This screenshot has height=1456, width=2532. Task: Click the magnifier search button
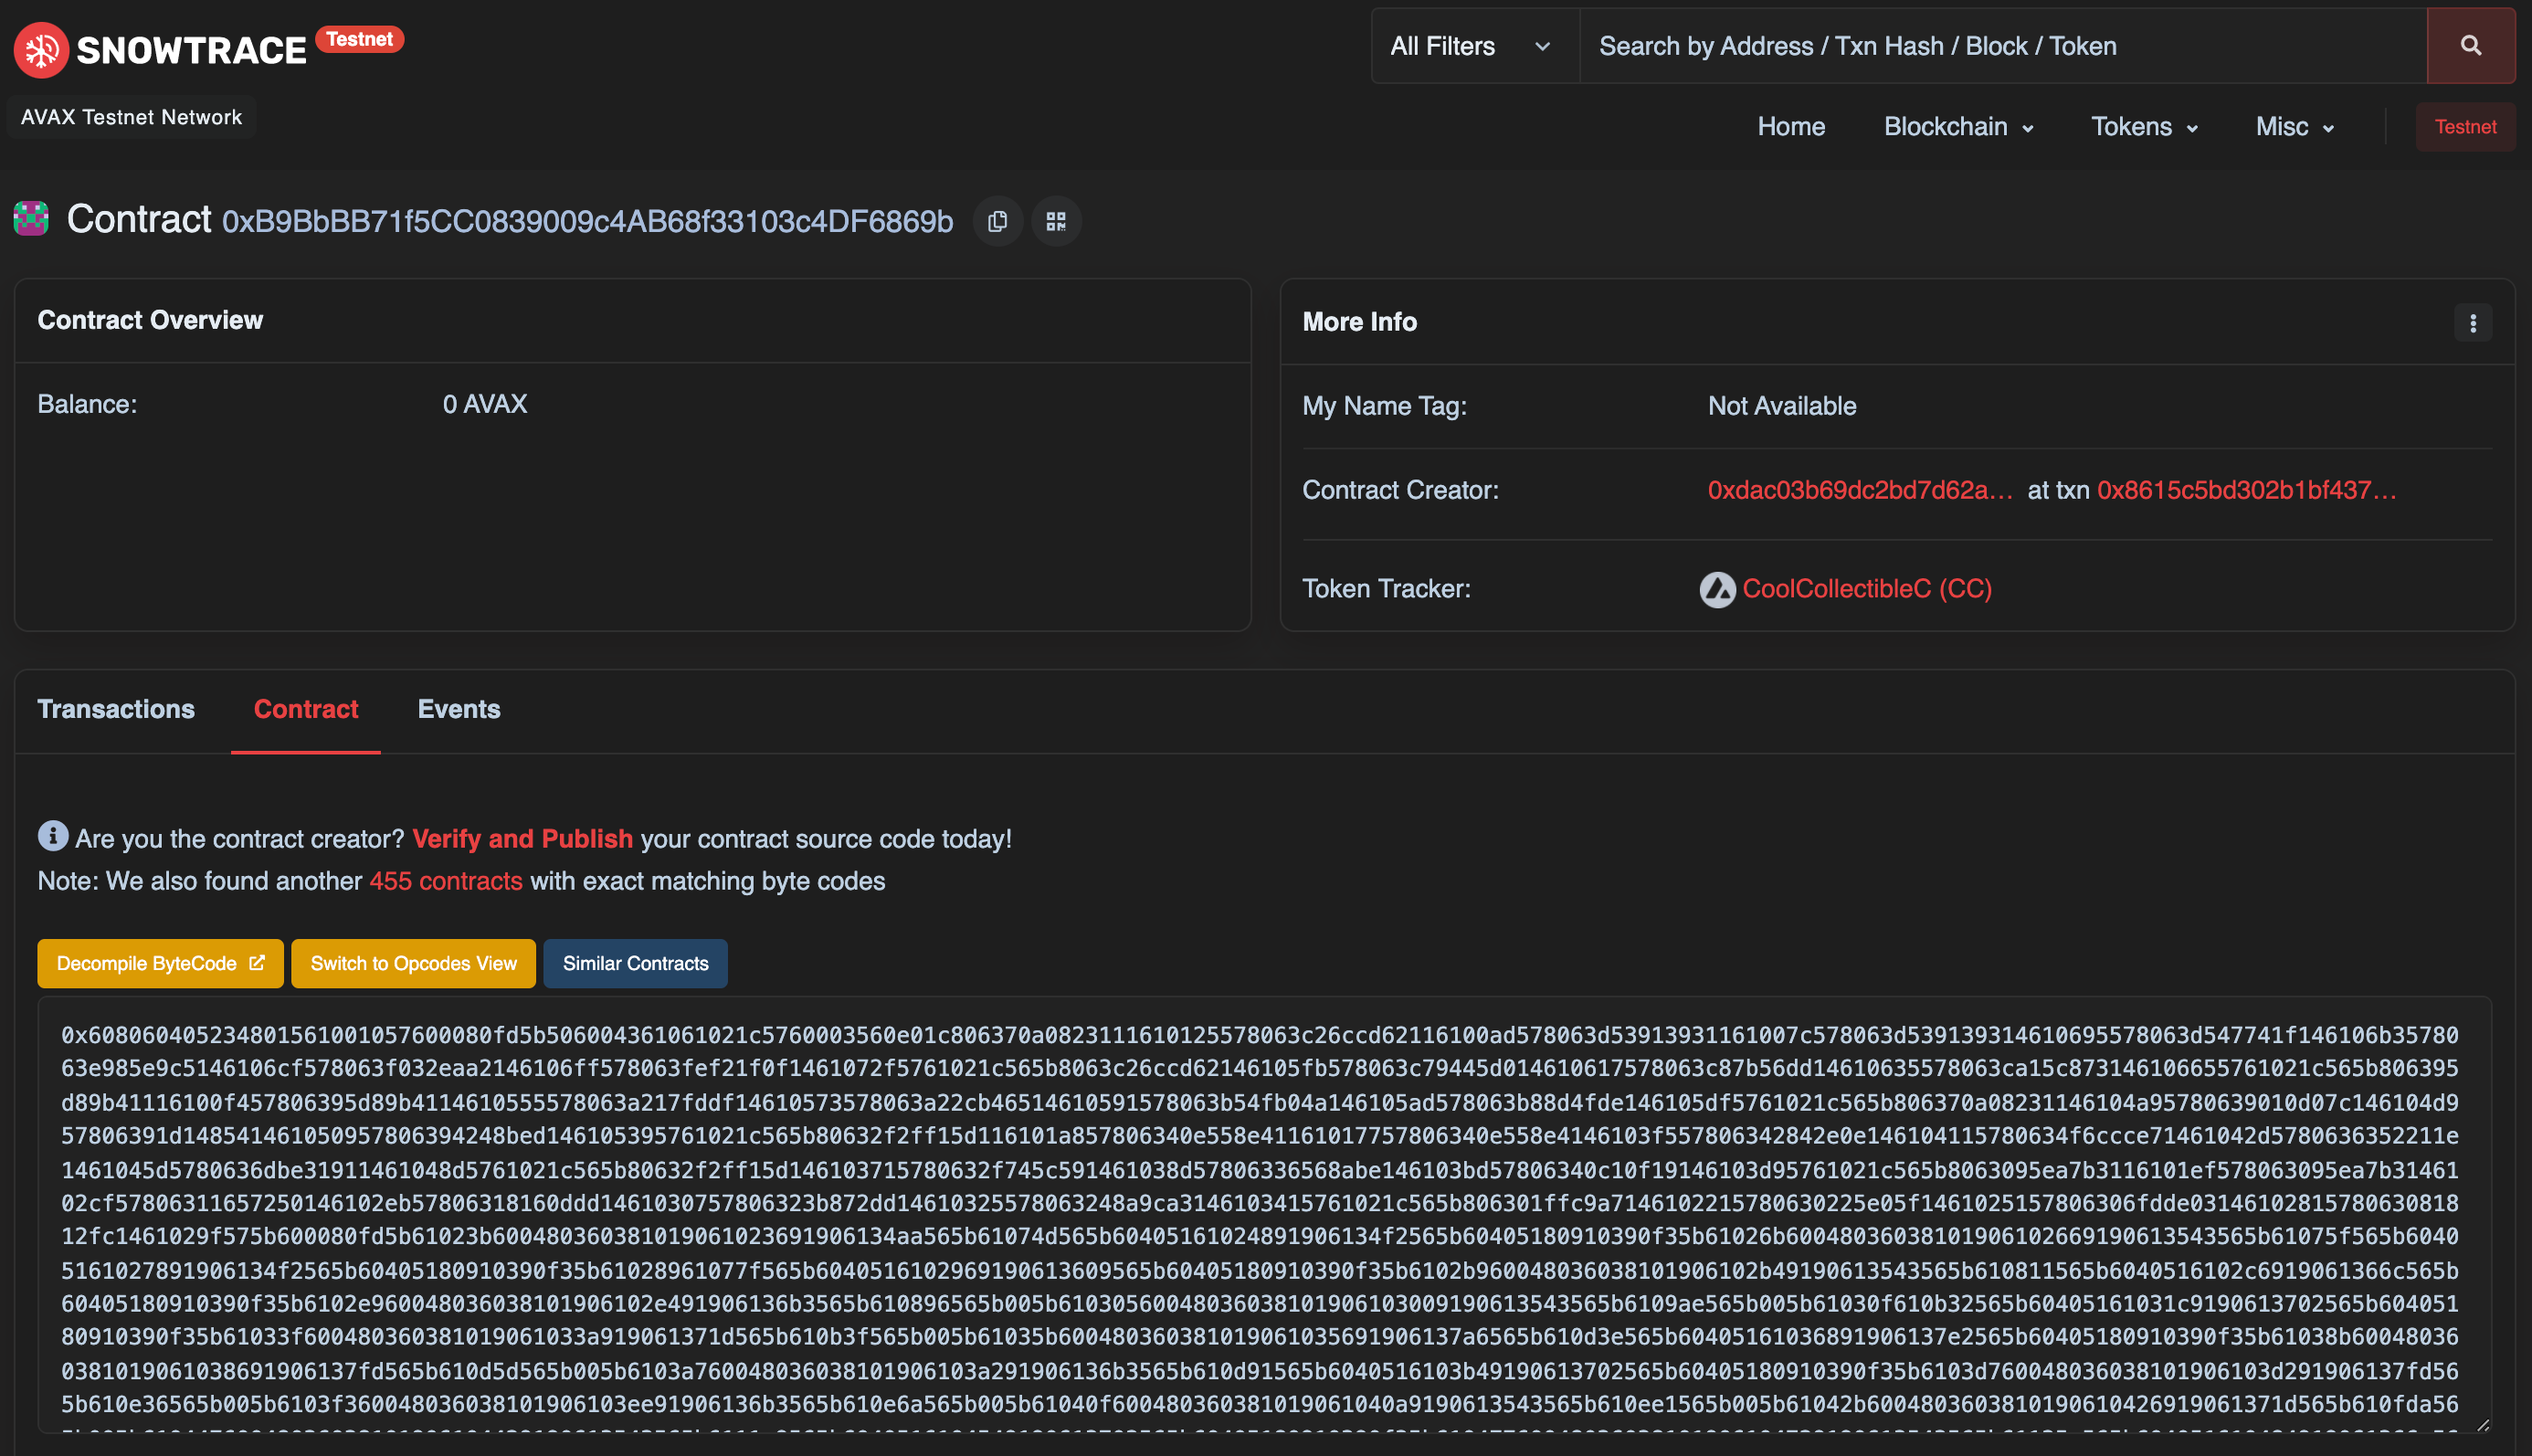(x=2470, y=46)
